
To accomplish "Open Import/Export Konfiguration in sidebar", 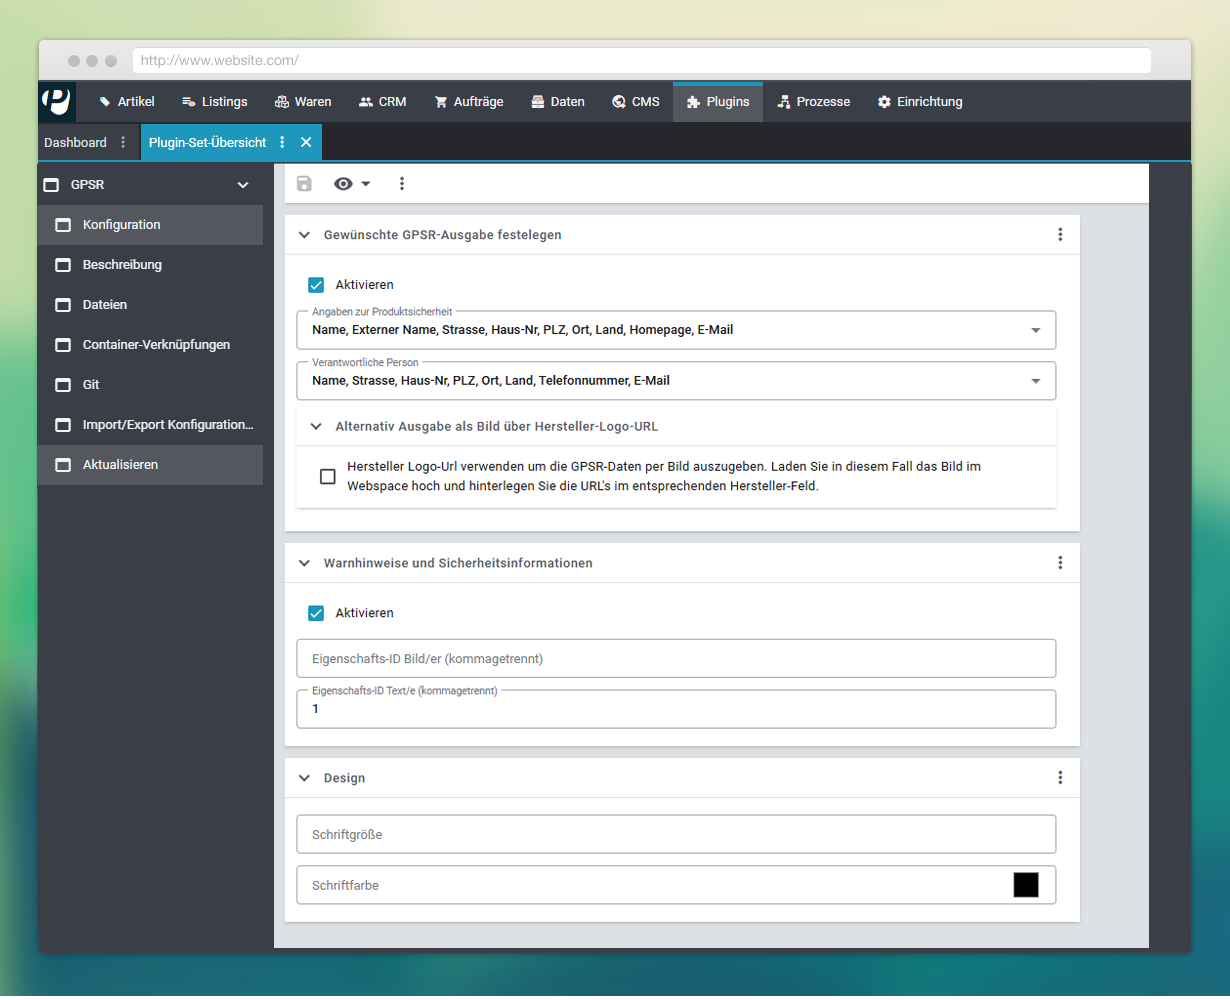I will click(151, 425).
